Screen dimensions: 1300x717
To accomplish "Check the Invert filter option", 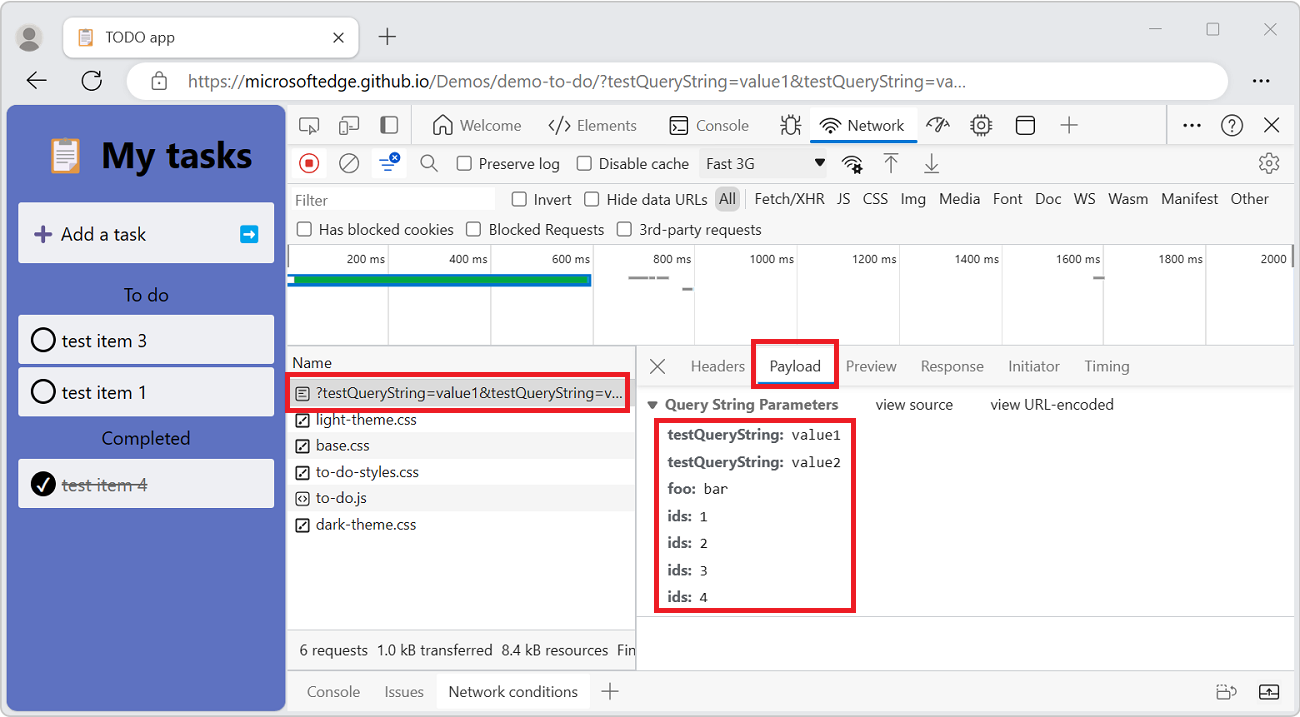I will tap(517, 199).
